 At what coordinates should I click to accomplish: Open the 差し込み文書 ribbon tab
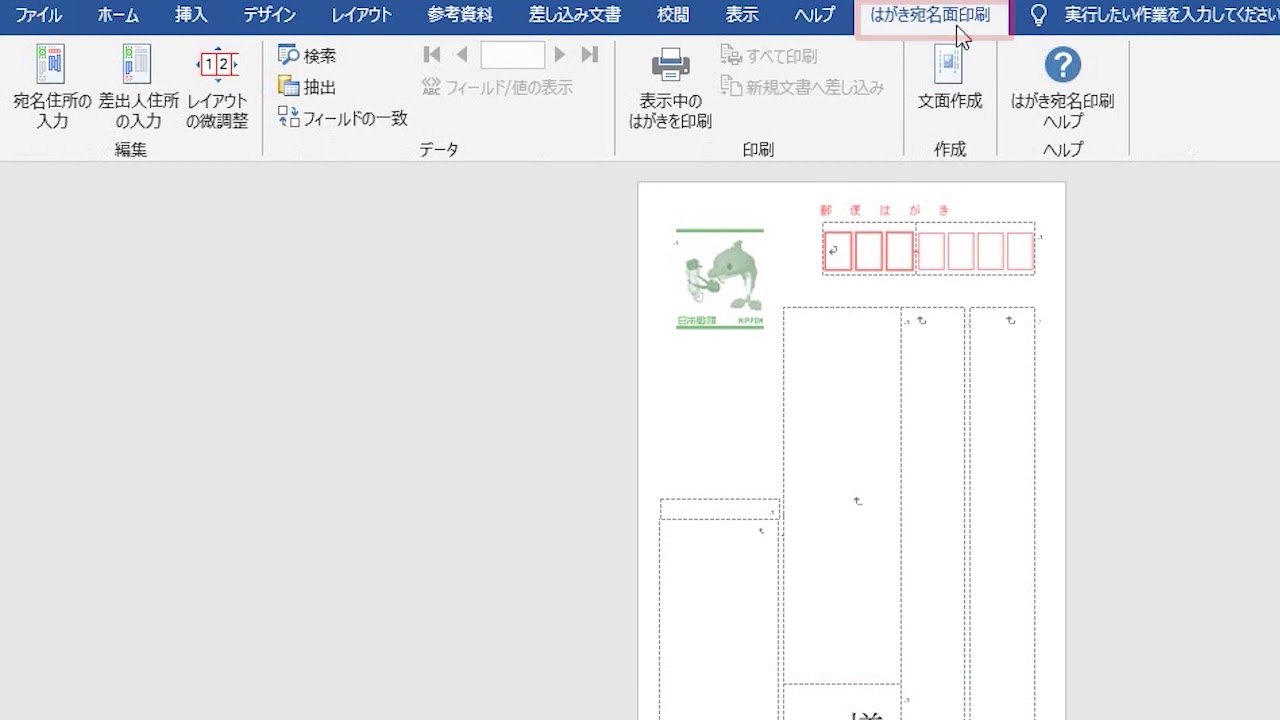click(573, 16)
